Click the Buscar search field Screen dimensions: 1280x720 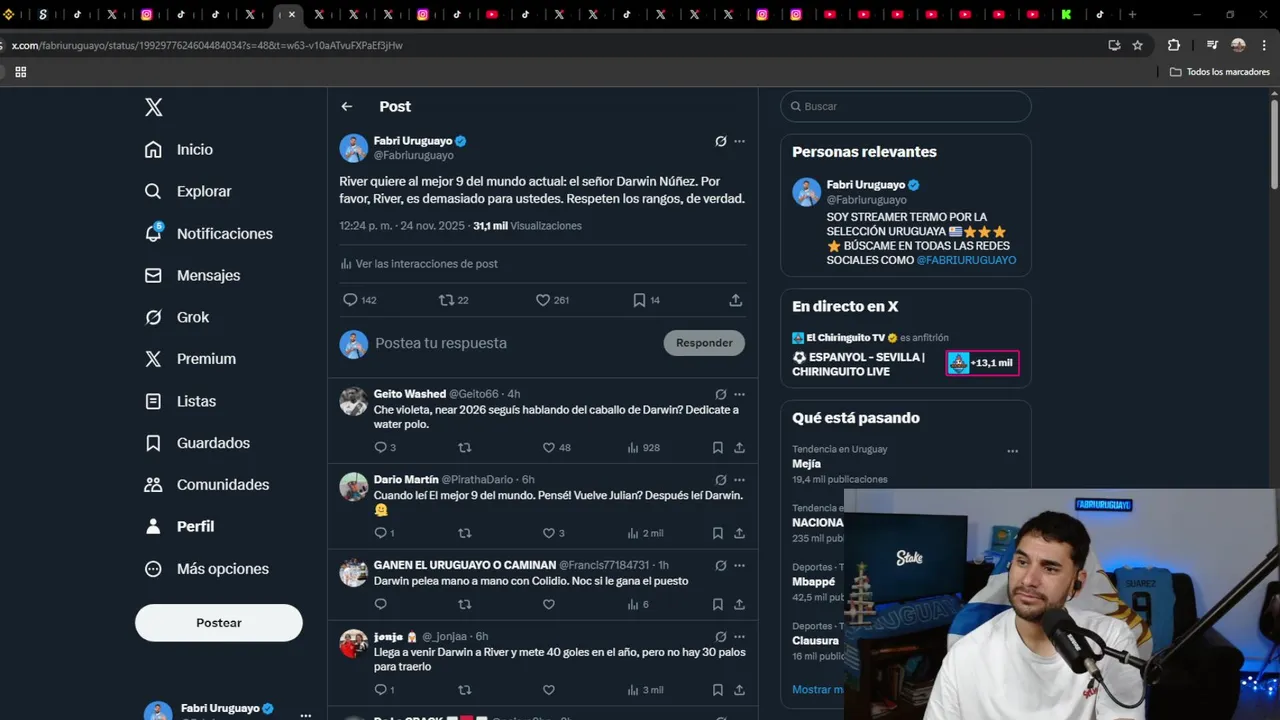coord(906,106)
